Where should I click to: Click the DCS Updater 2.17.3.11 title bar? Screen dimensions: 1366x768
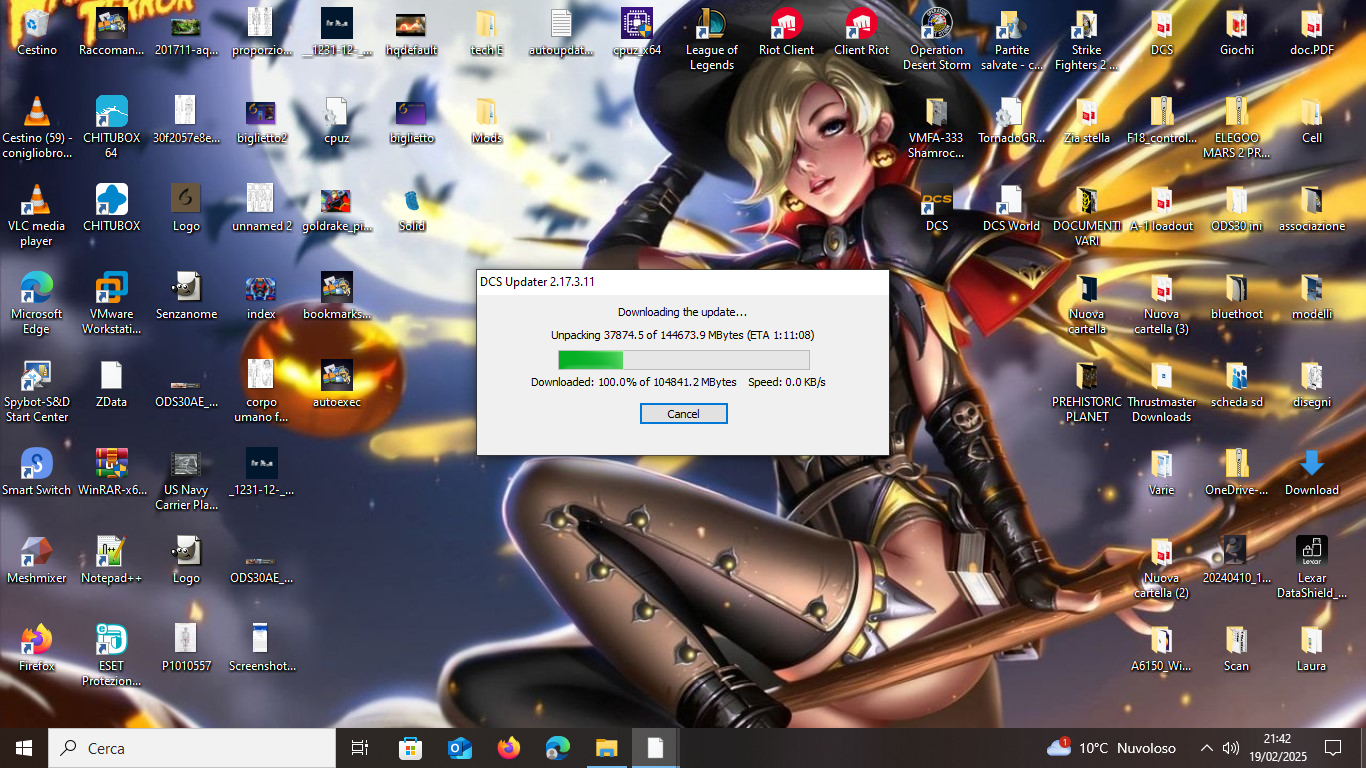pos(683,281)
